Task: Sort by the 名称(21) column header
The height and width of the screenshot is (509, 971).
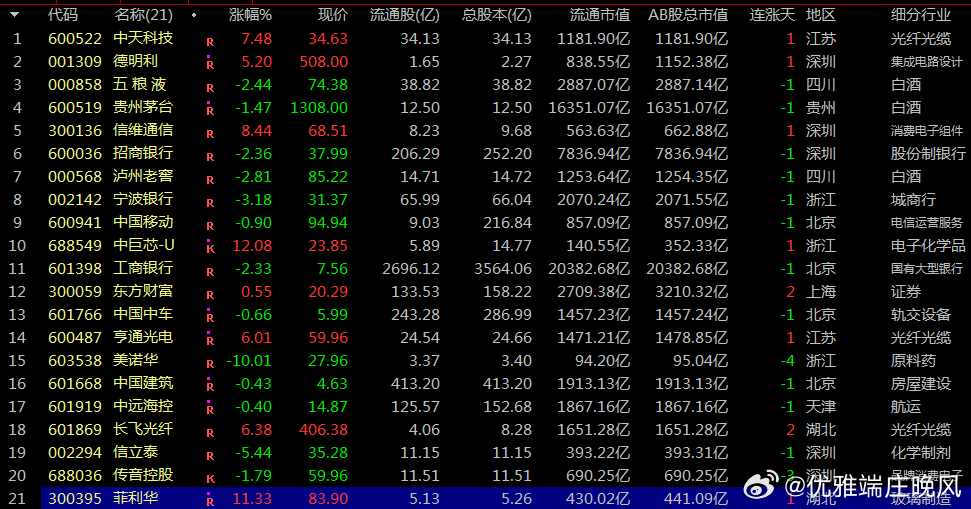Action: (144, 15)
